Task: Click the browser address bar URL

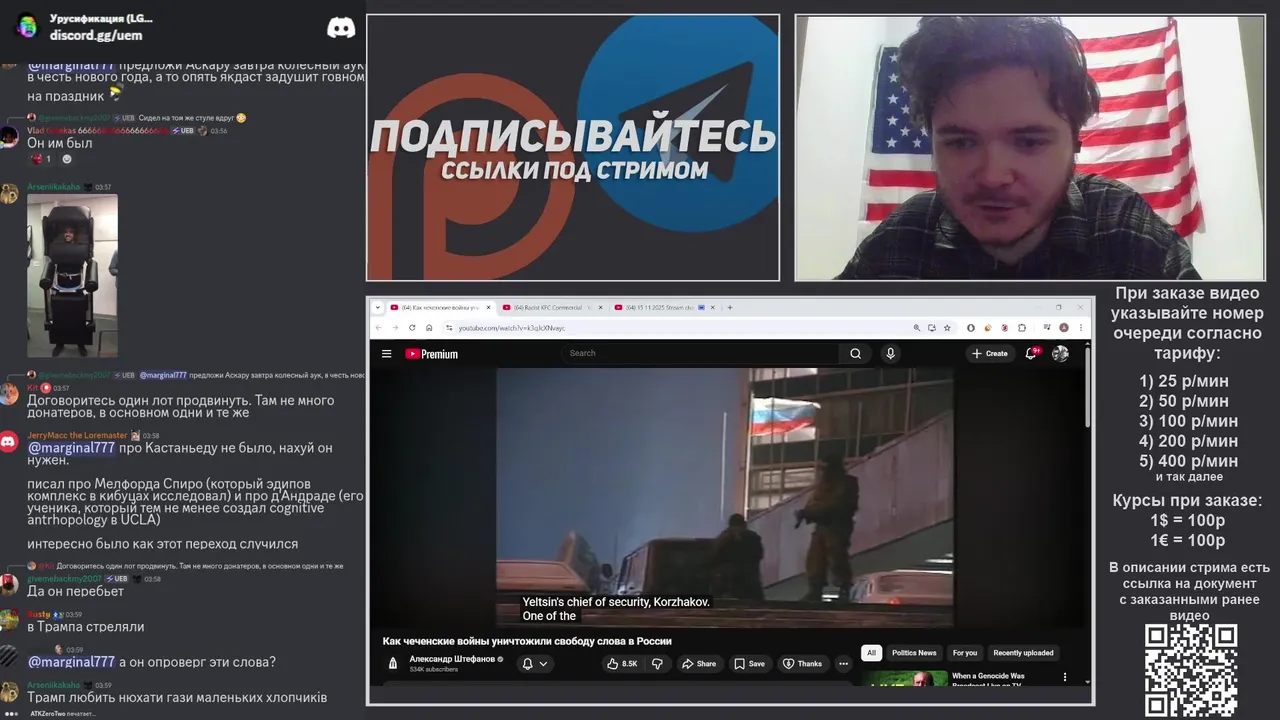Action: click(511, 328)
